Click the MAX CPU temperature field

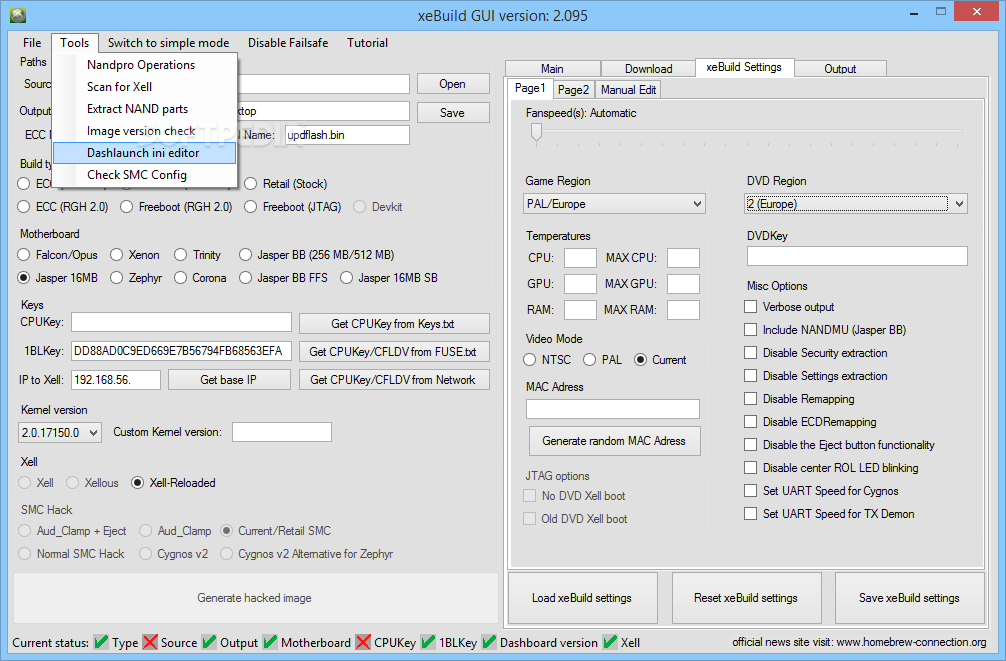683,258
